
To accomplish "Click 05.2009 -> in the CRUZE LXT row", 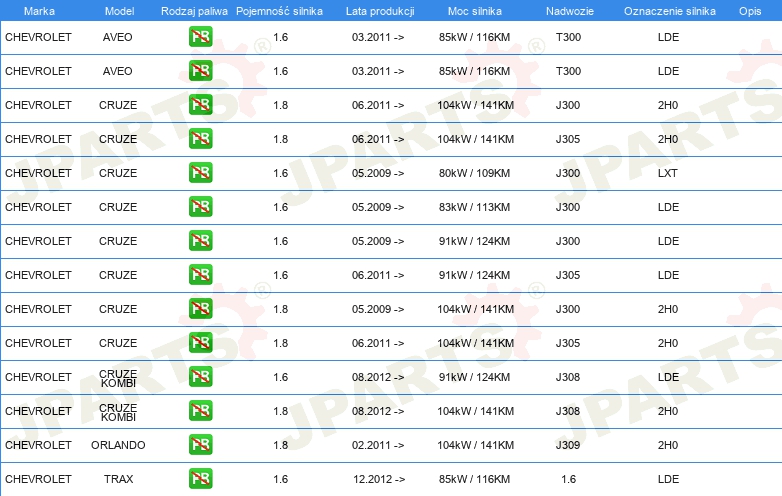I will tap(378, 173).
